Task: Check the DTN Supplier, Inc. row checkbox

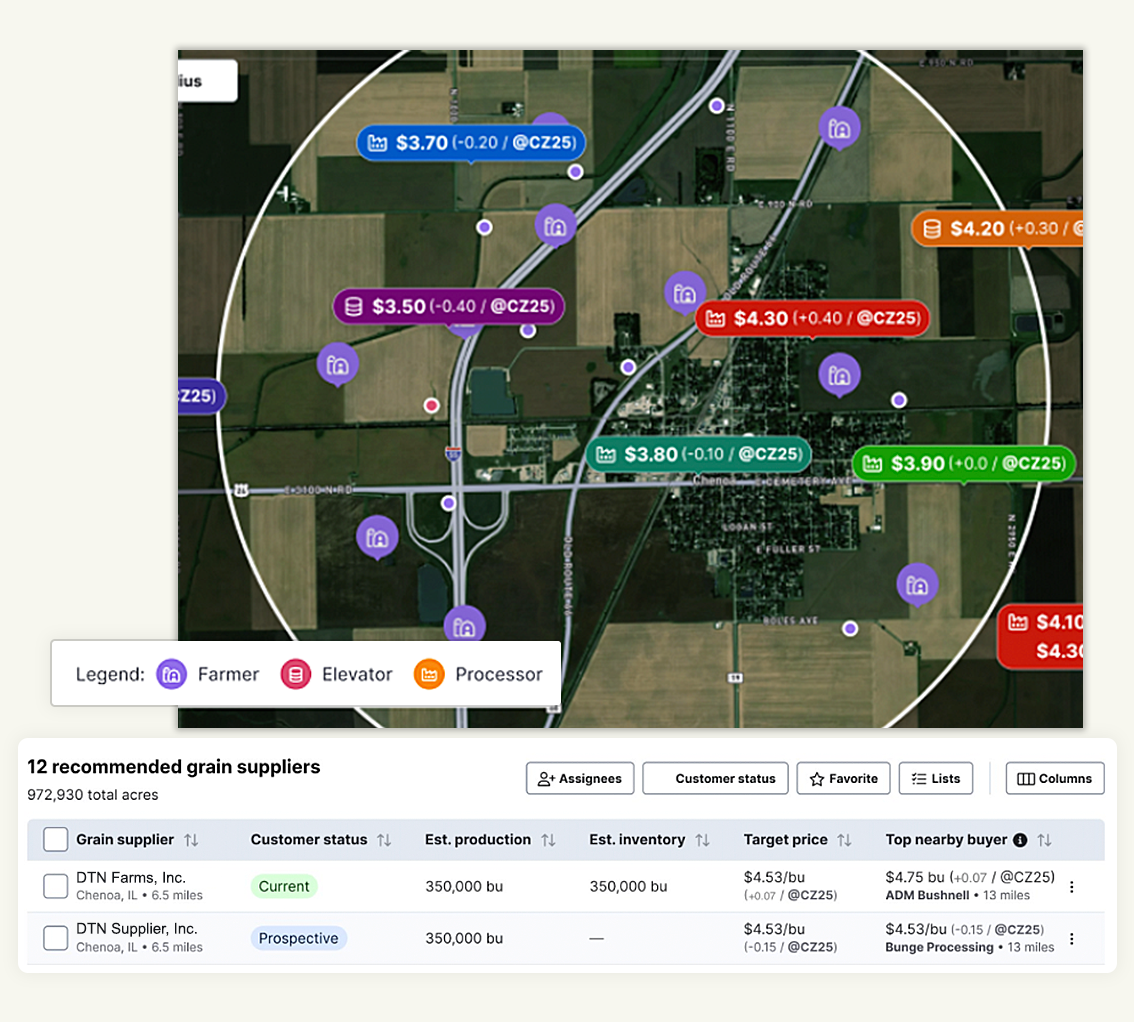Action: (x=55, y=938)
